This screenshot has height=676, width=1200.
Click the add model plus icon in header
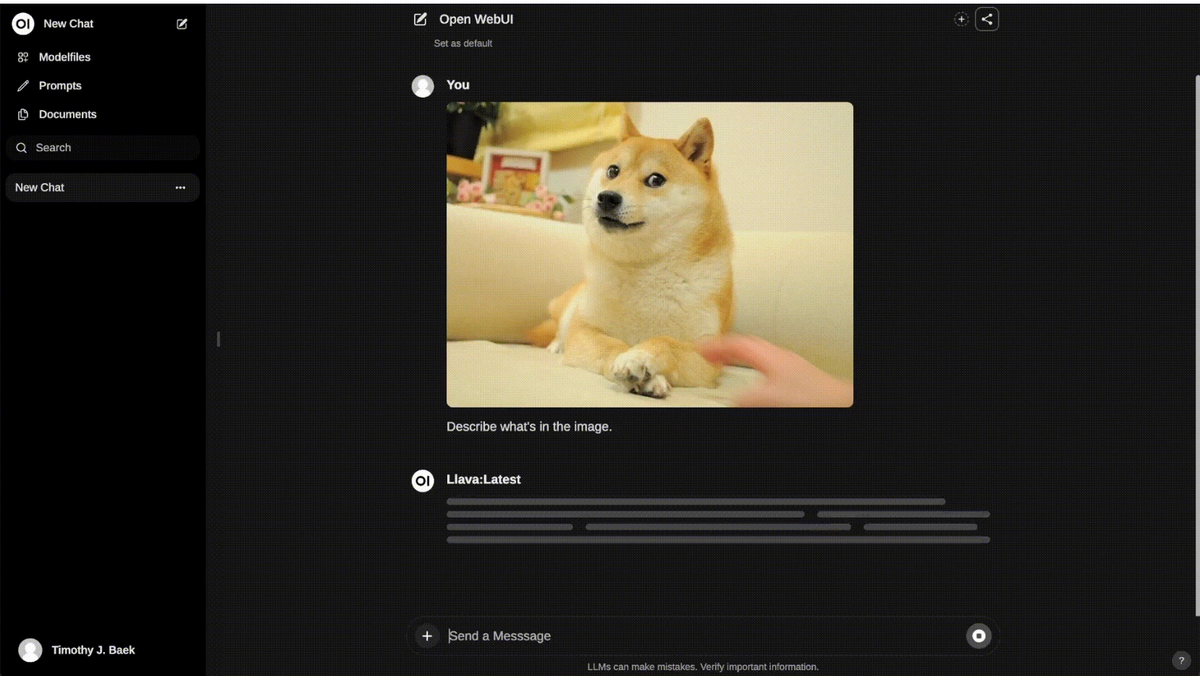point(961,19)
